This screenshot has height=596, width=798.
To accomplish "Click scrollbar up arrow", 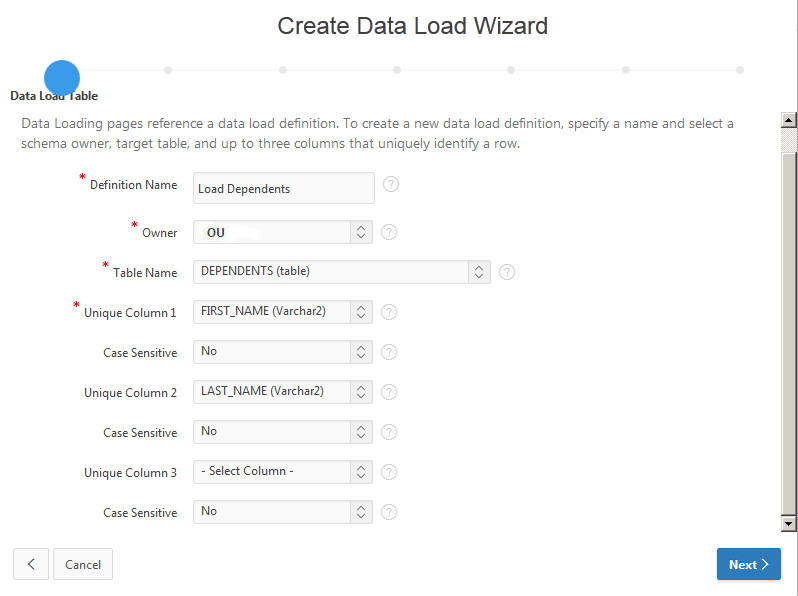I will click(789, 120).
